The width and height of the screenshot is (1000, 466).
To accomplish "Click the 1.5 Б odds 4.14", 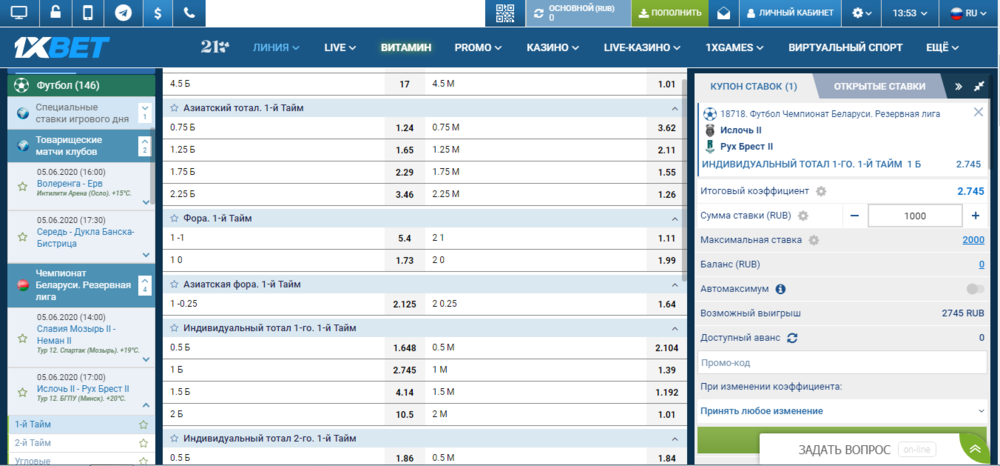I will pos(405,393).
